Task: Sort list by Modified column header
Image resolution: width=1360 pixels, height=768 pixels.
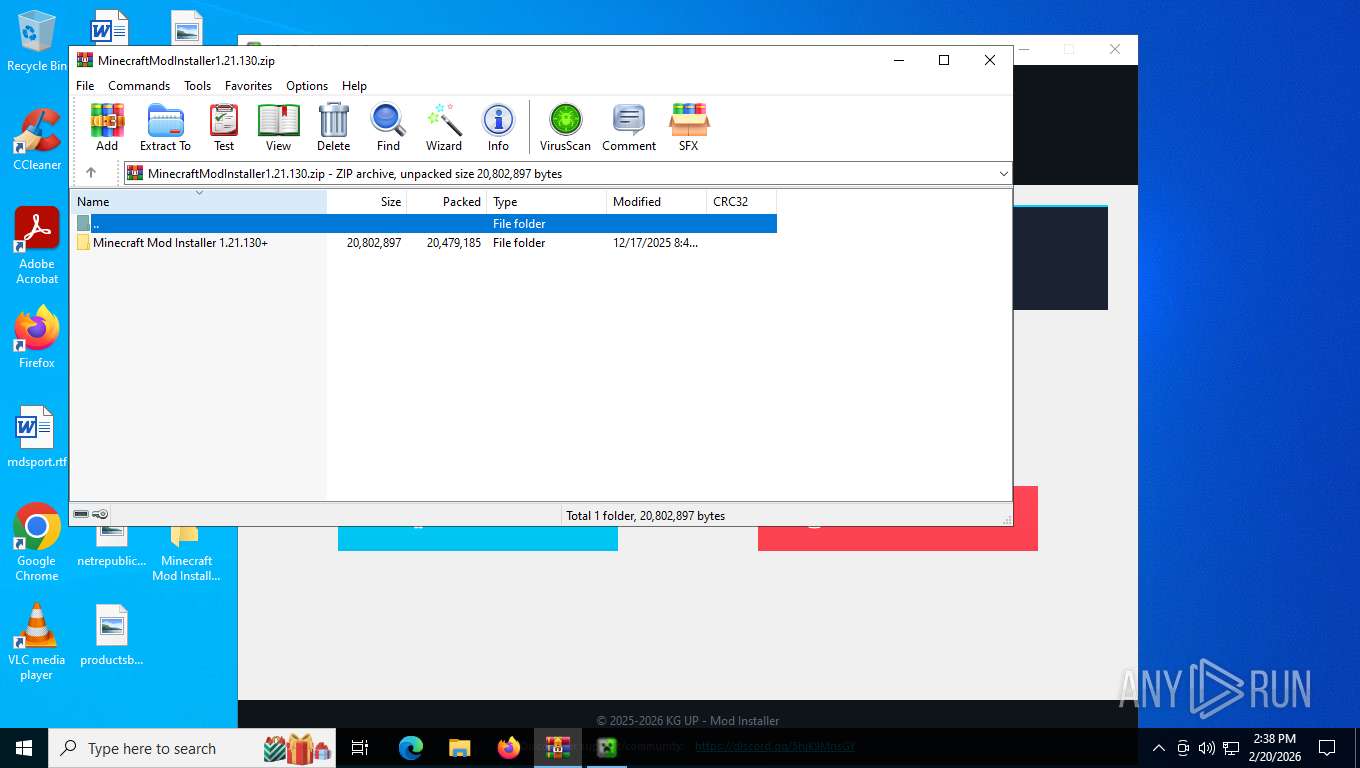Action: click(657, 201)
